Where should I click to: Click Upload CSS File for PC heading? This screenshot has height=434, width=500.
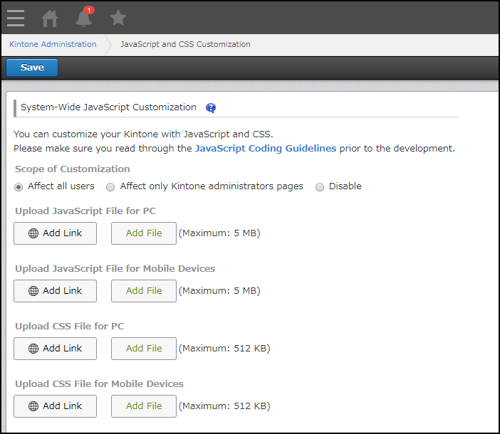69,326
